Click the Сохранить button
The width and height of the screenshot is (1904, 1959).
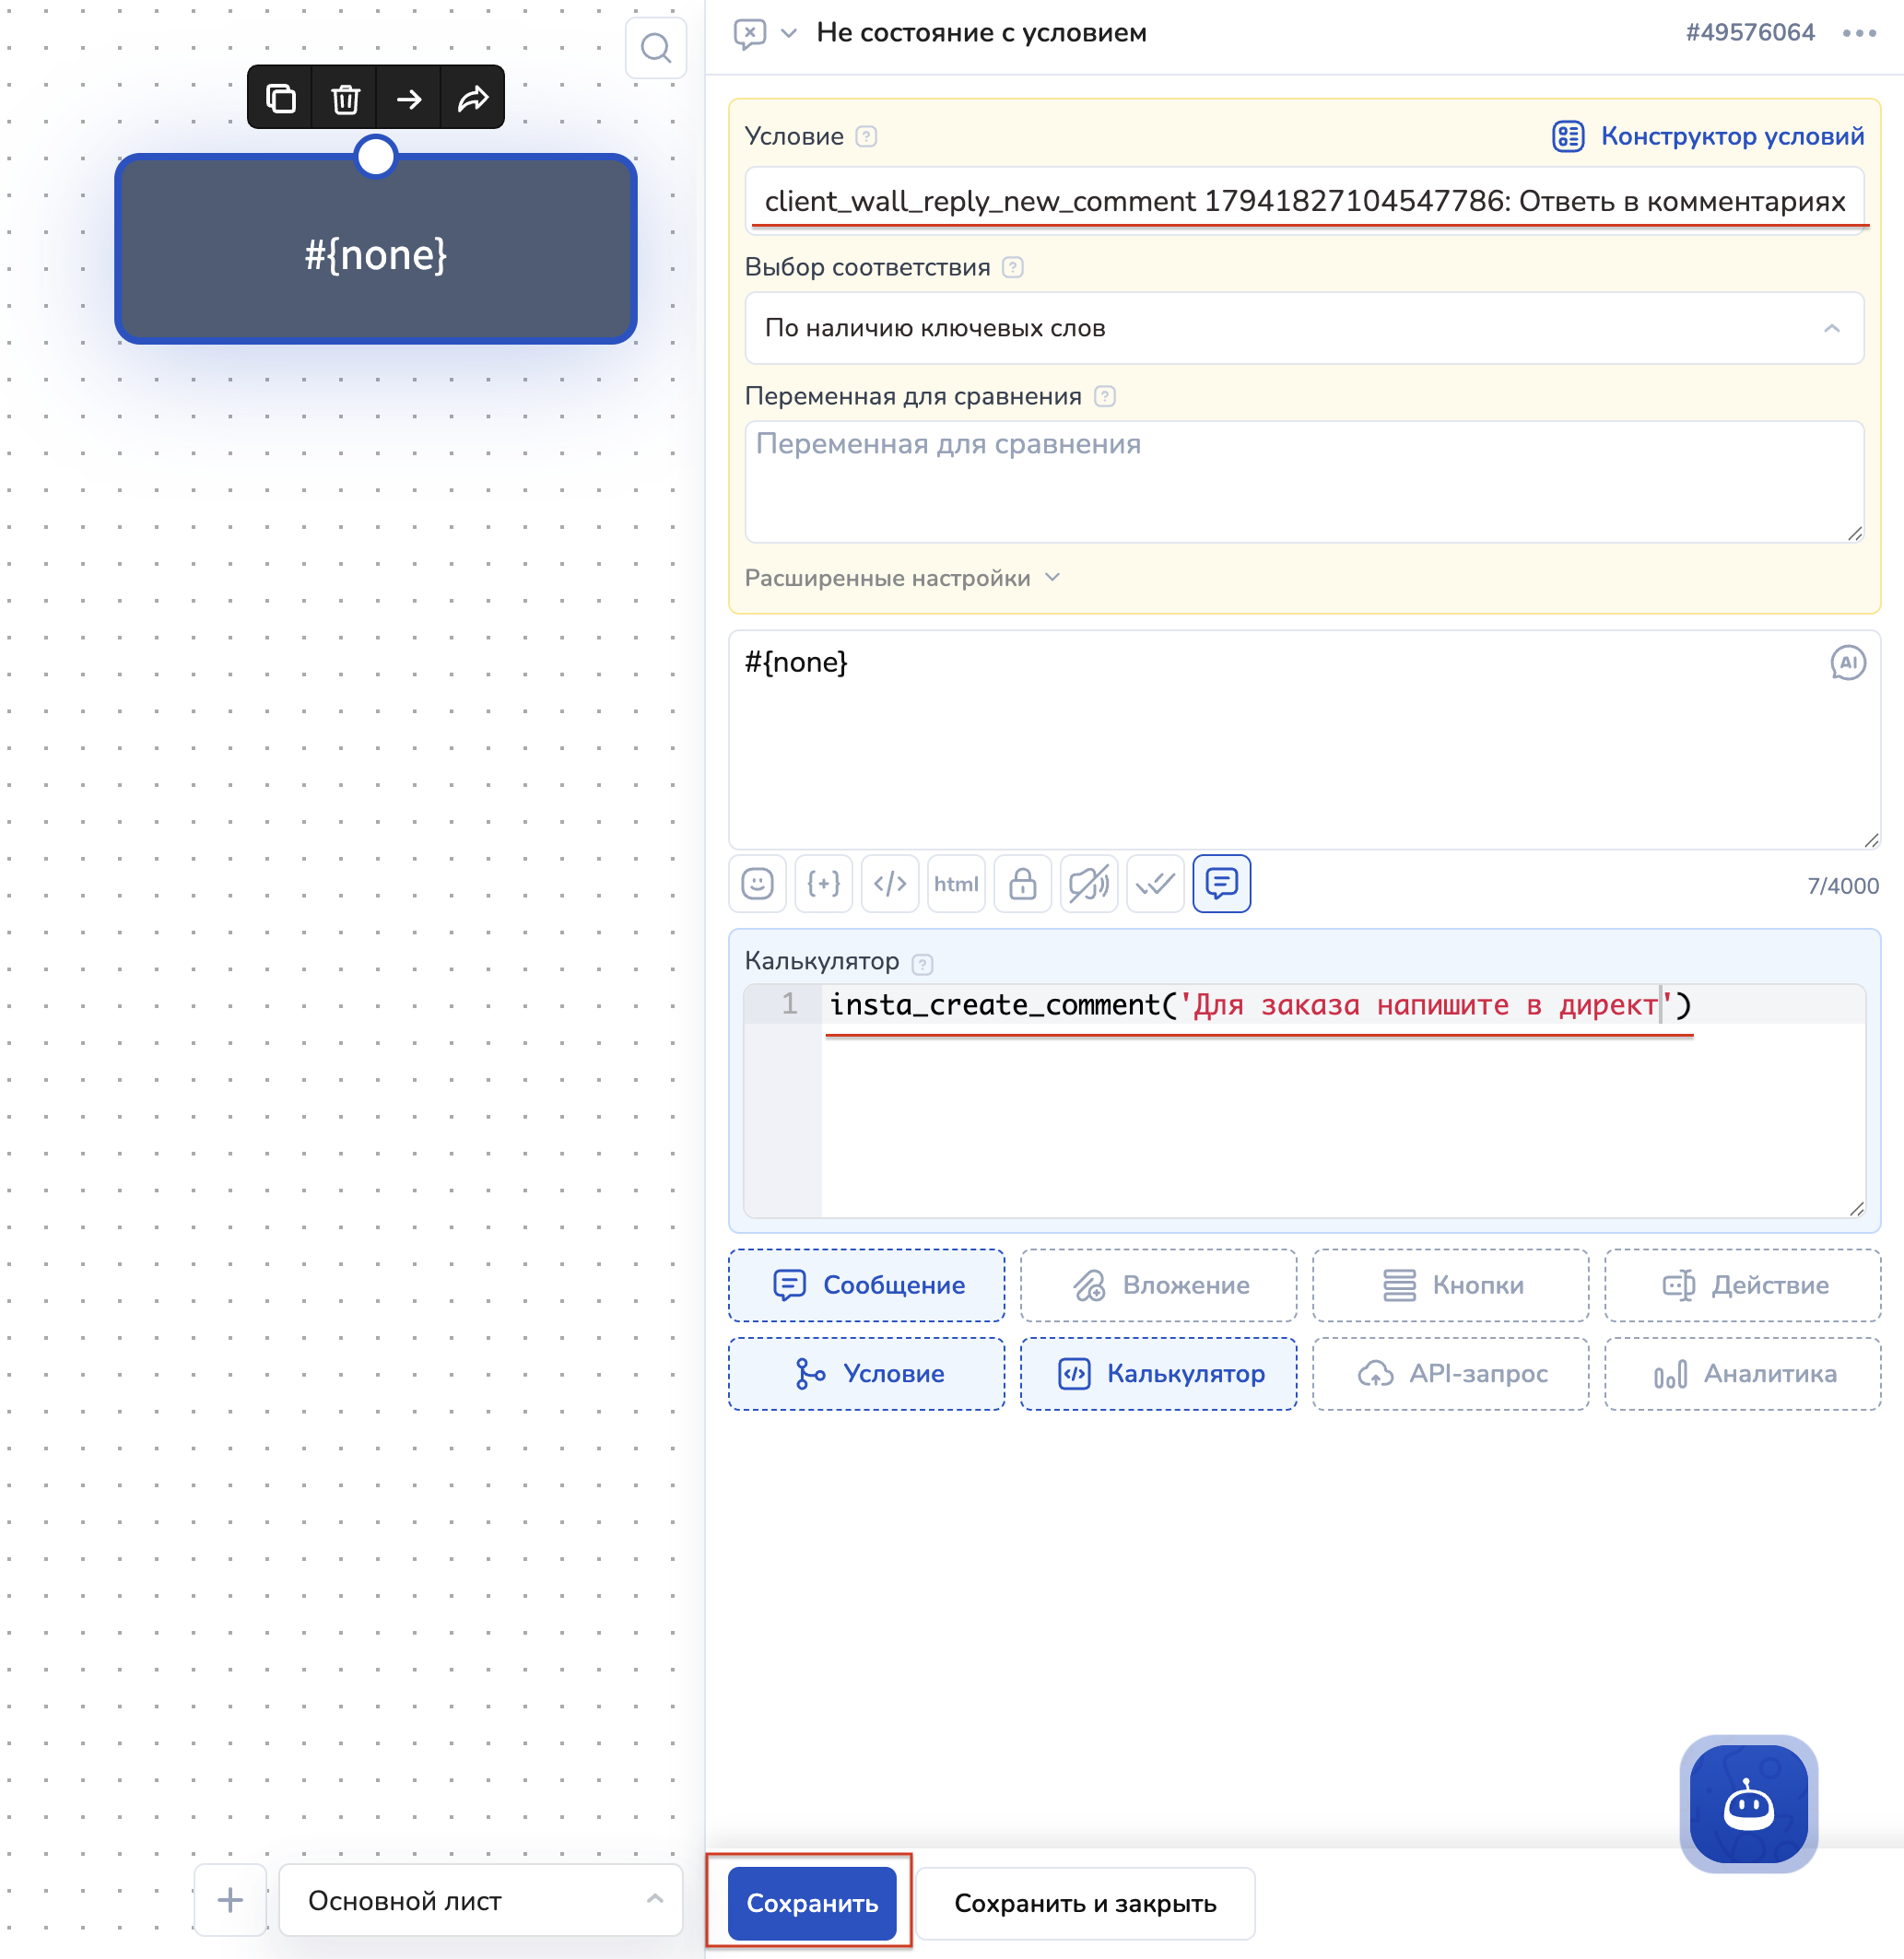click(x=812, y=1903)
